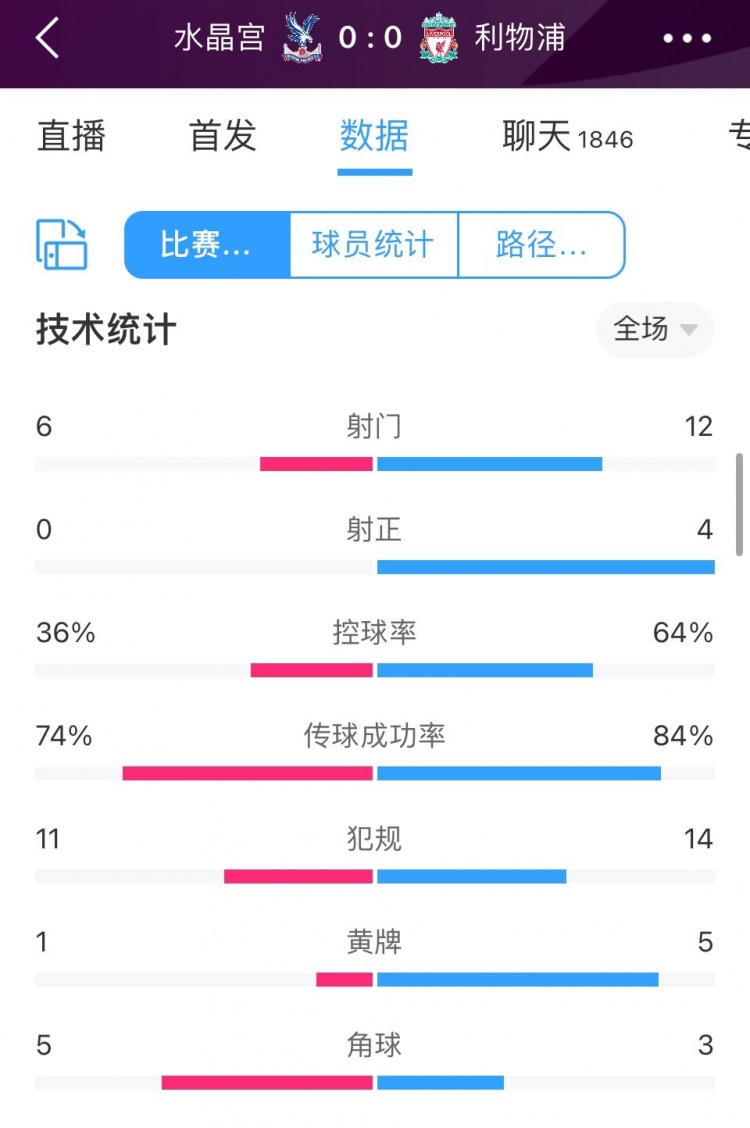The image size is (750, 1128).
Task: Switch to 球员统计 segment
Action: [x=373, y=244]
